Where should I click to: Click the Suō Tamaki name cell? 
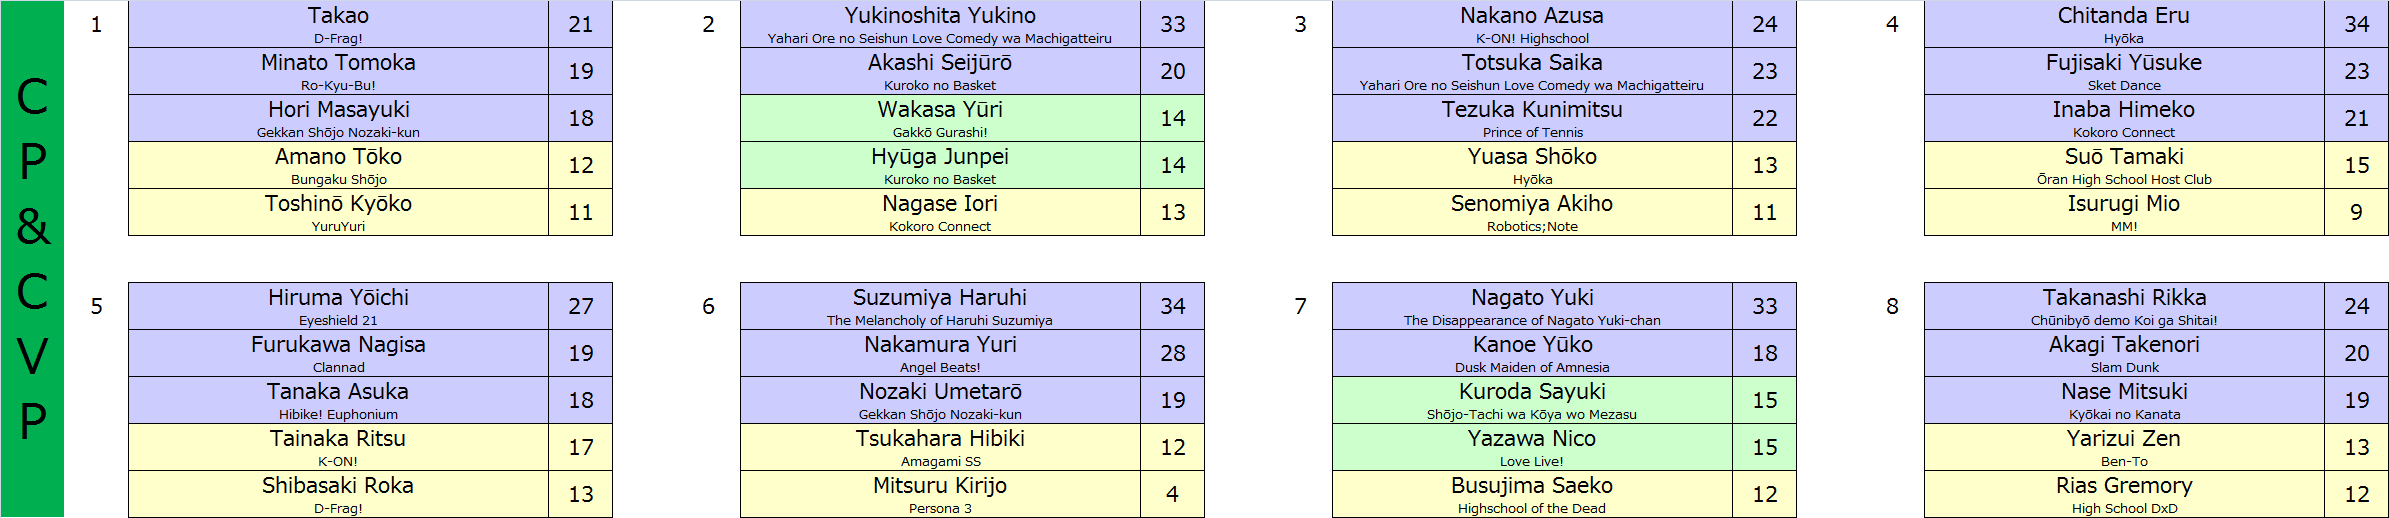point(2124,165)
